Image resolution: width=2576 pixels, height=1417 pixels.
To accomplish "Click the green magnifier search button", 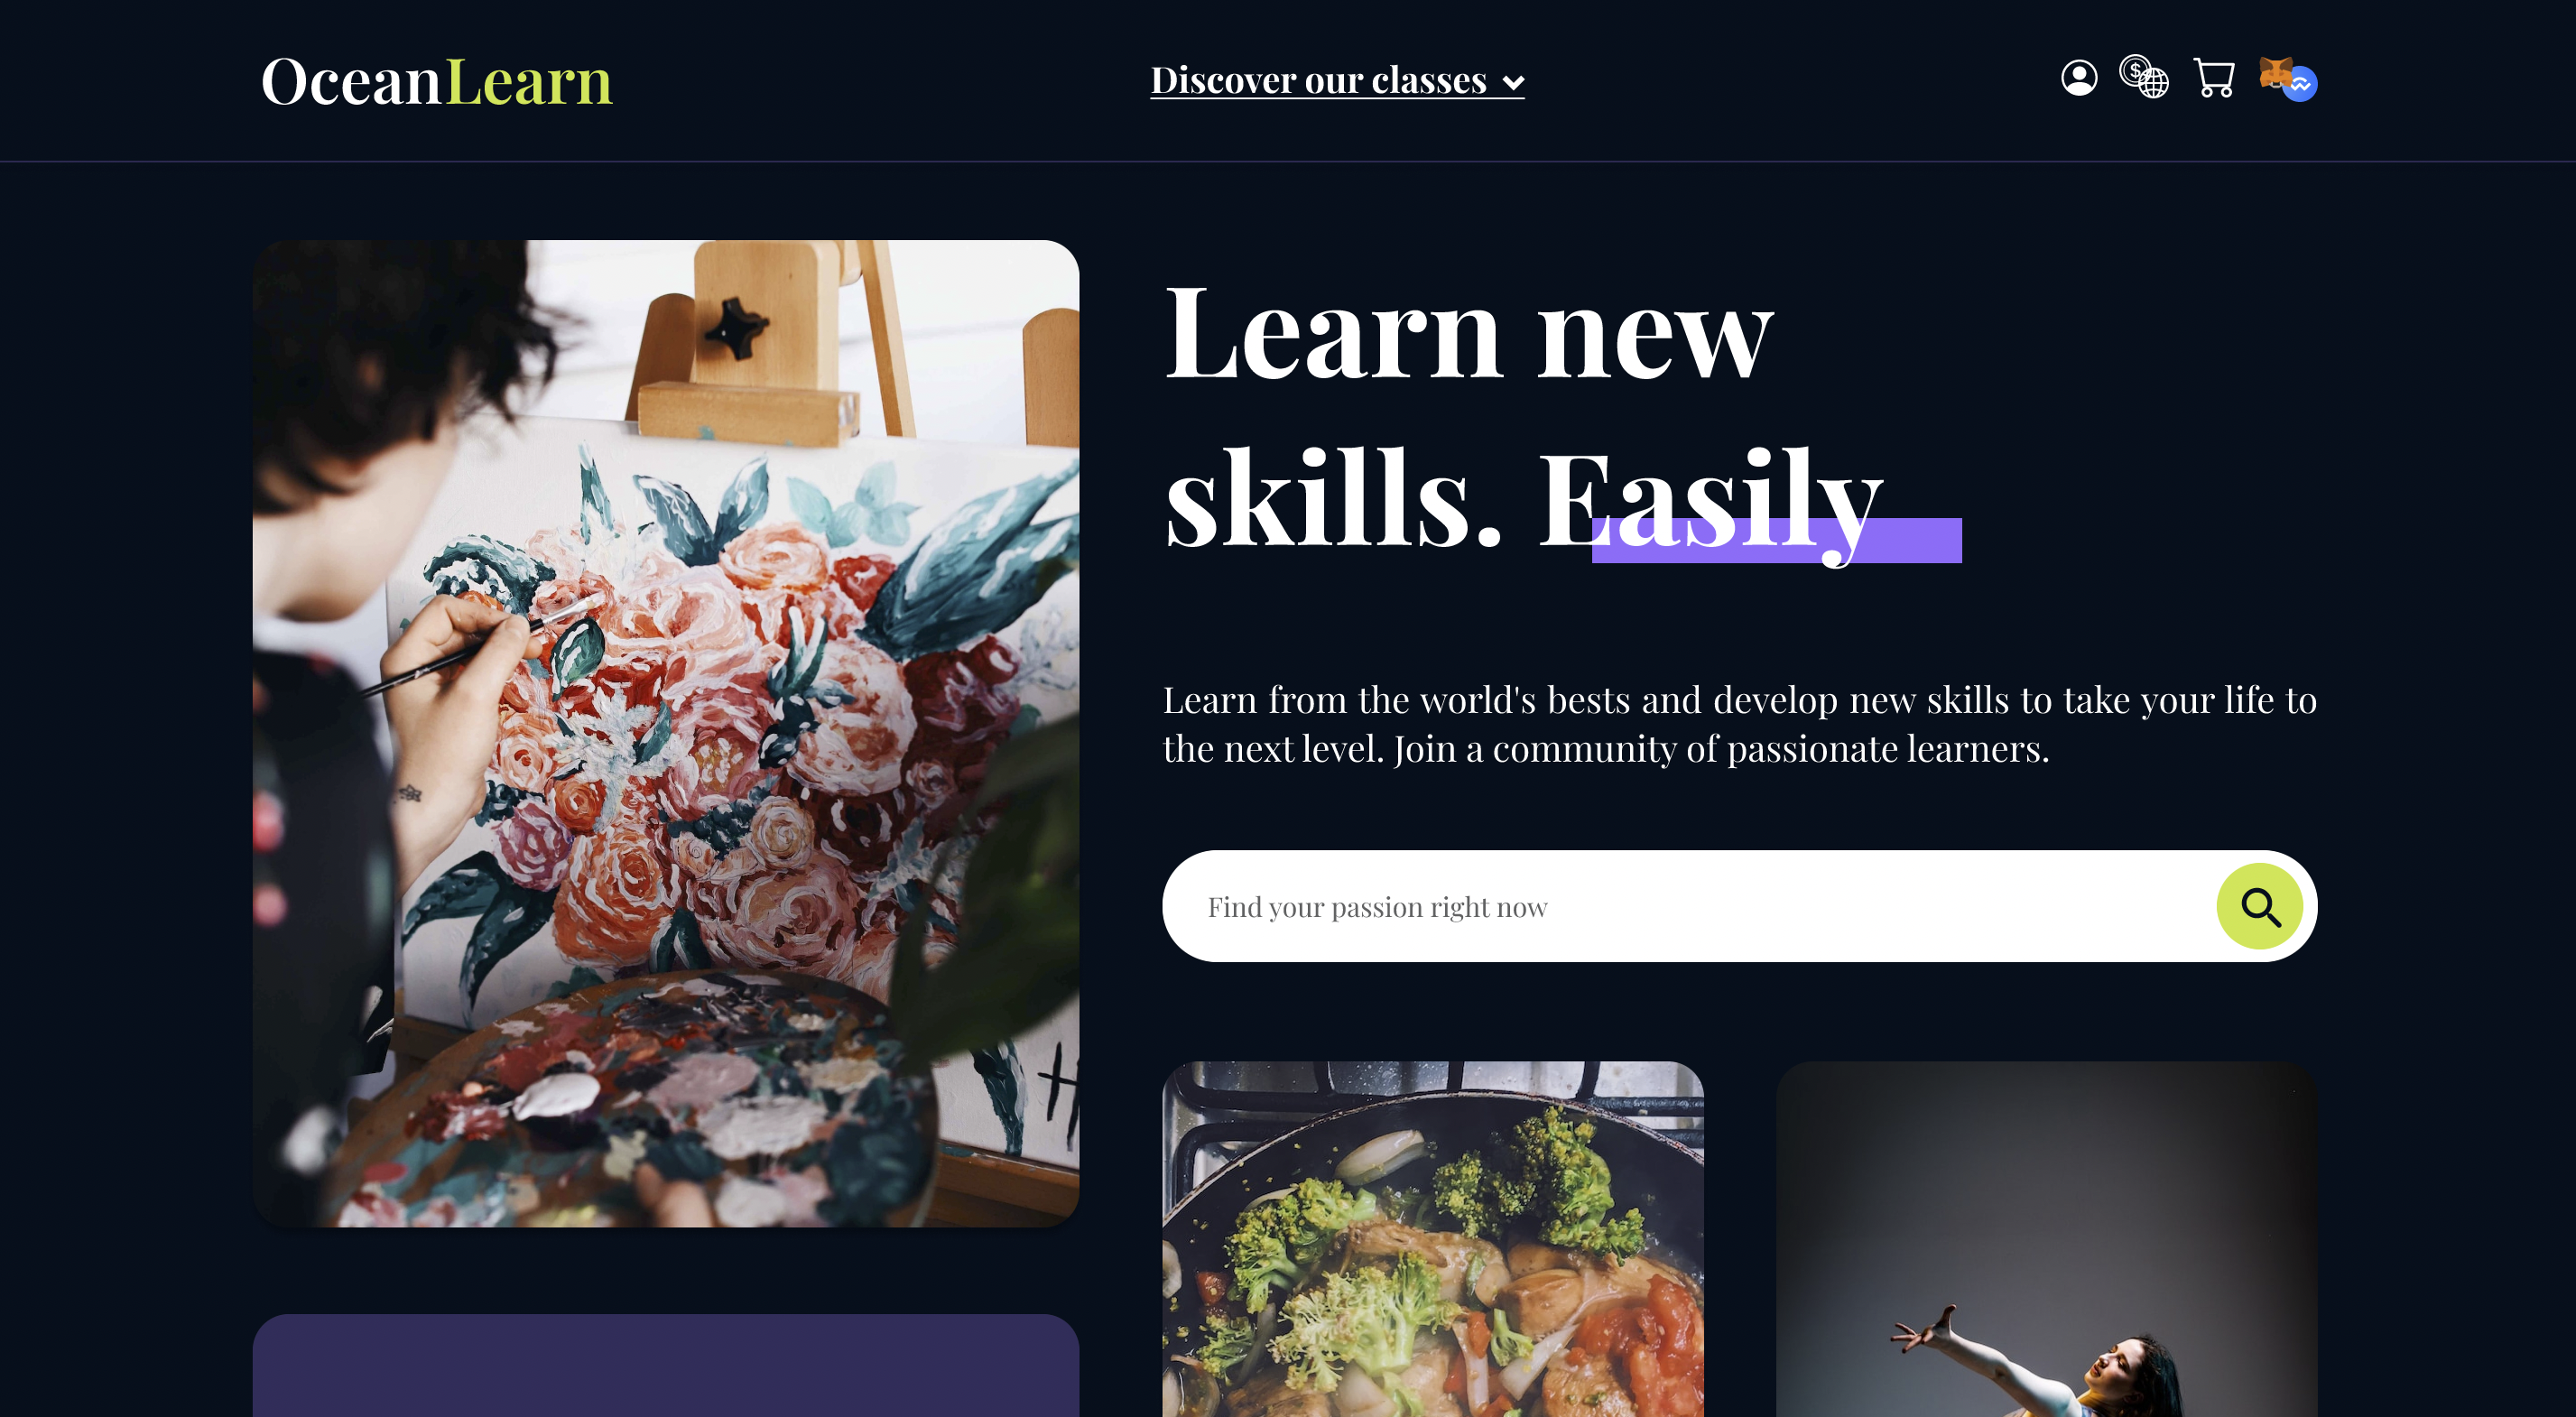I will pos(2259,906).
